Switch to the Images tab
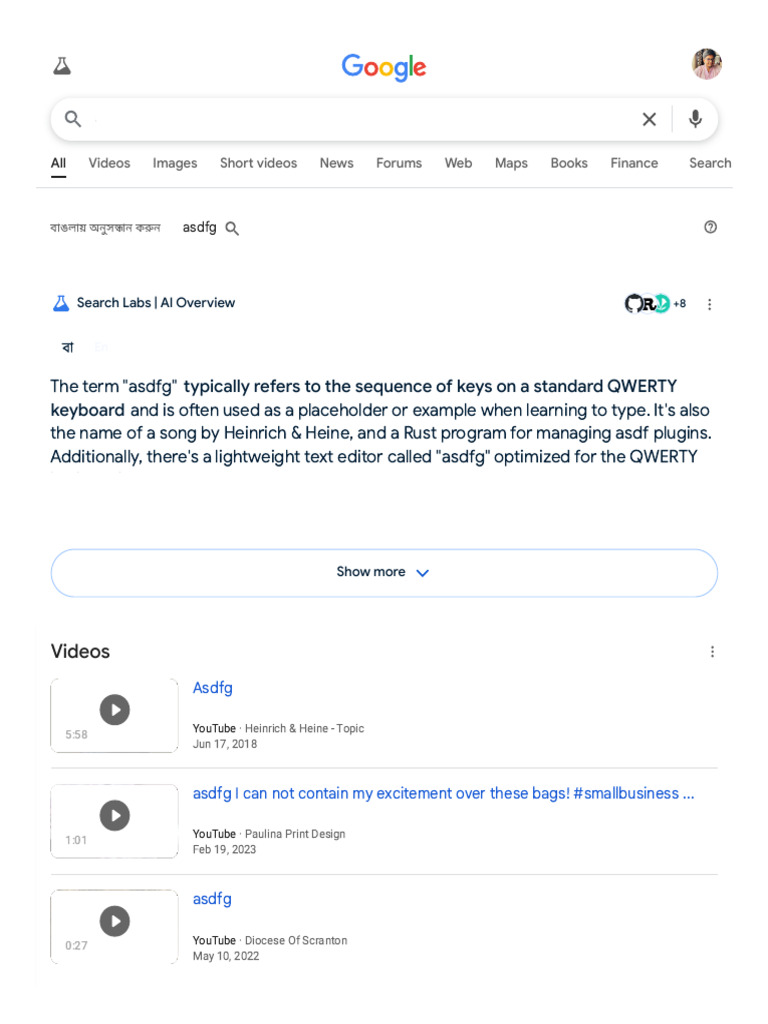 click(175, 163)
